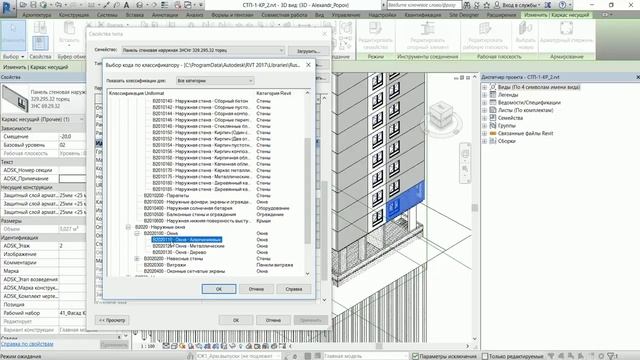Select 'B2020130 - Окна - Дерево' row
640x360 pixels.
click(x=180, y=252)
